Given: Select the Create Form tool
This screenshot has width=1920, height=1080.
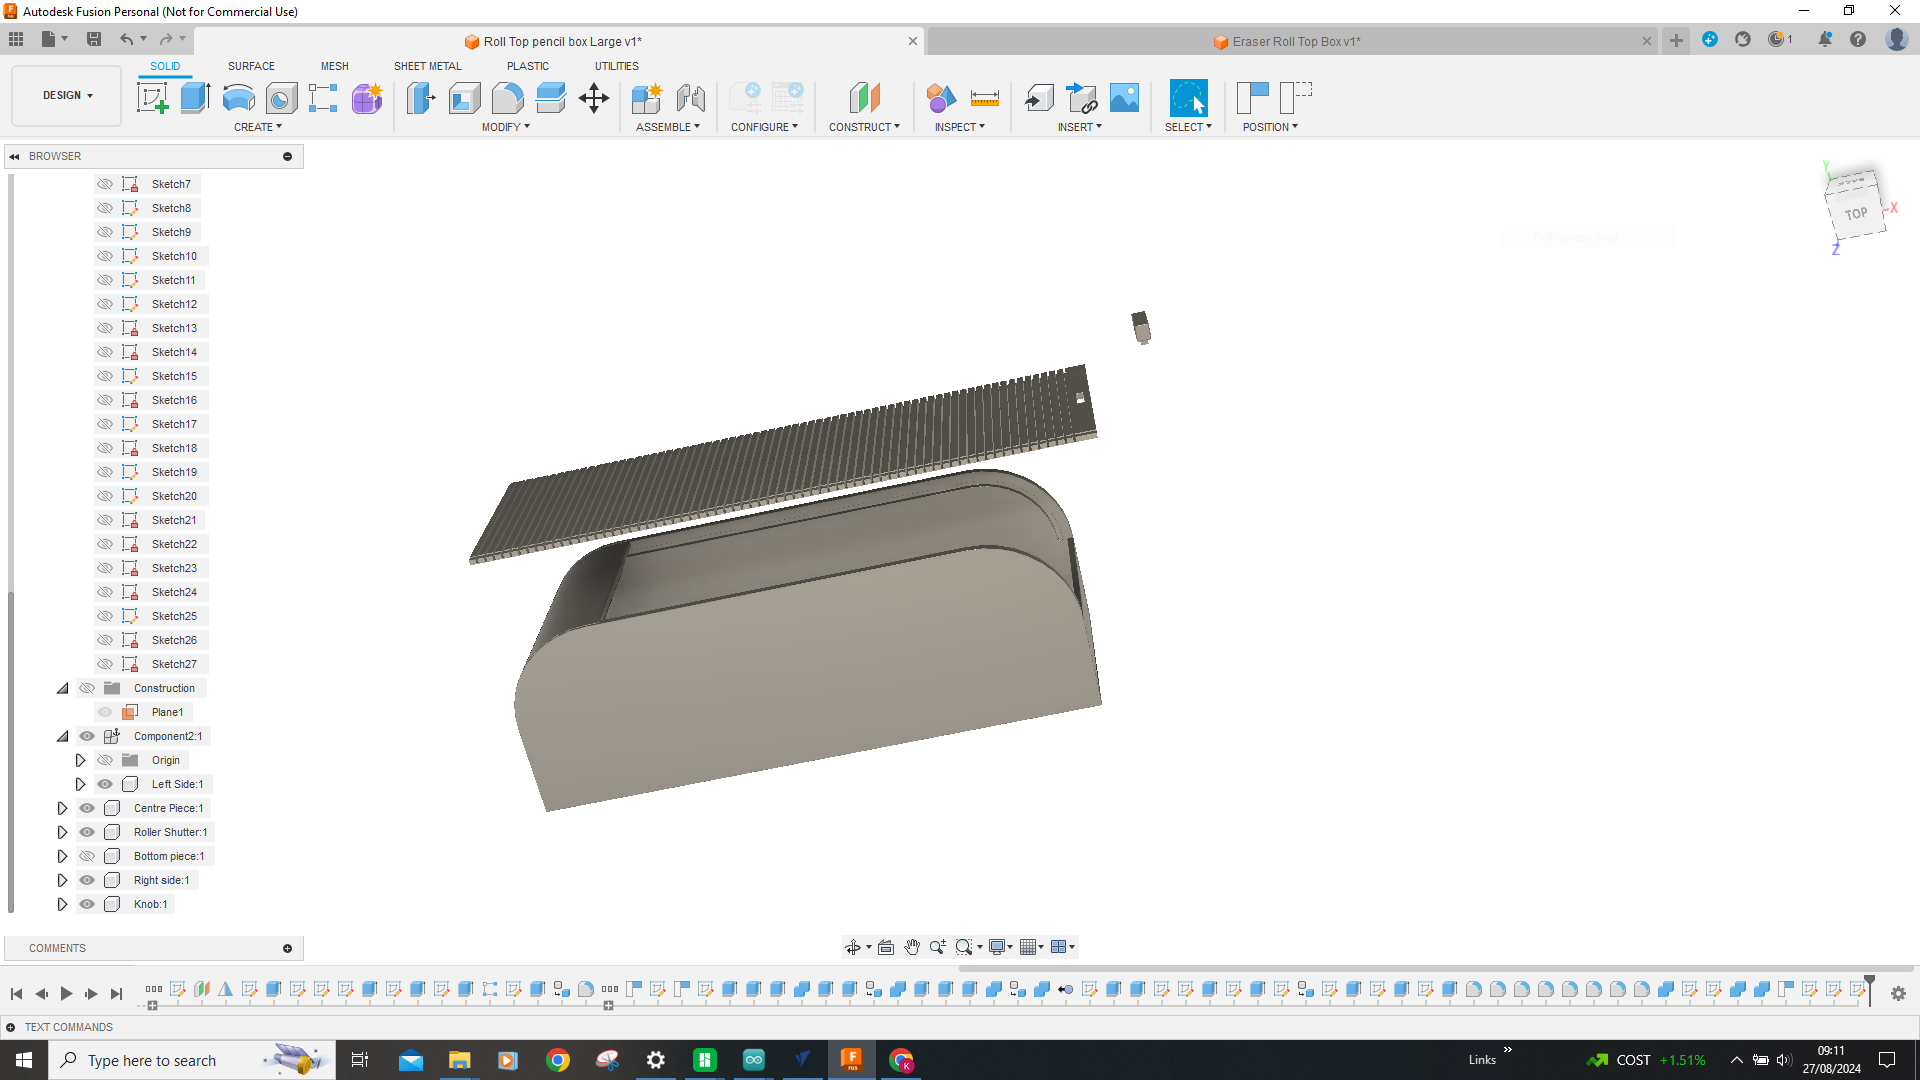Looking at the screenshot, I should click(367, 98).
